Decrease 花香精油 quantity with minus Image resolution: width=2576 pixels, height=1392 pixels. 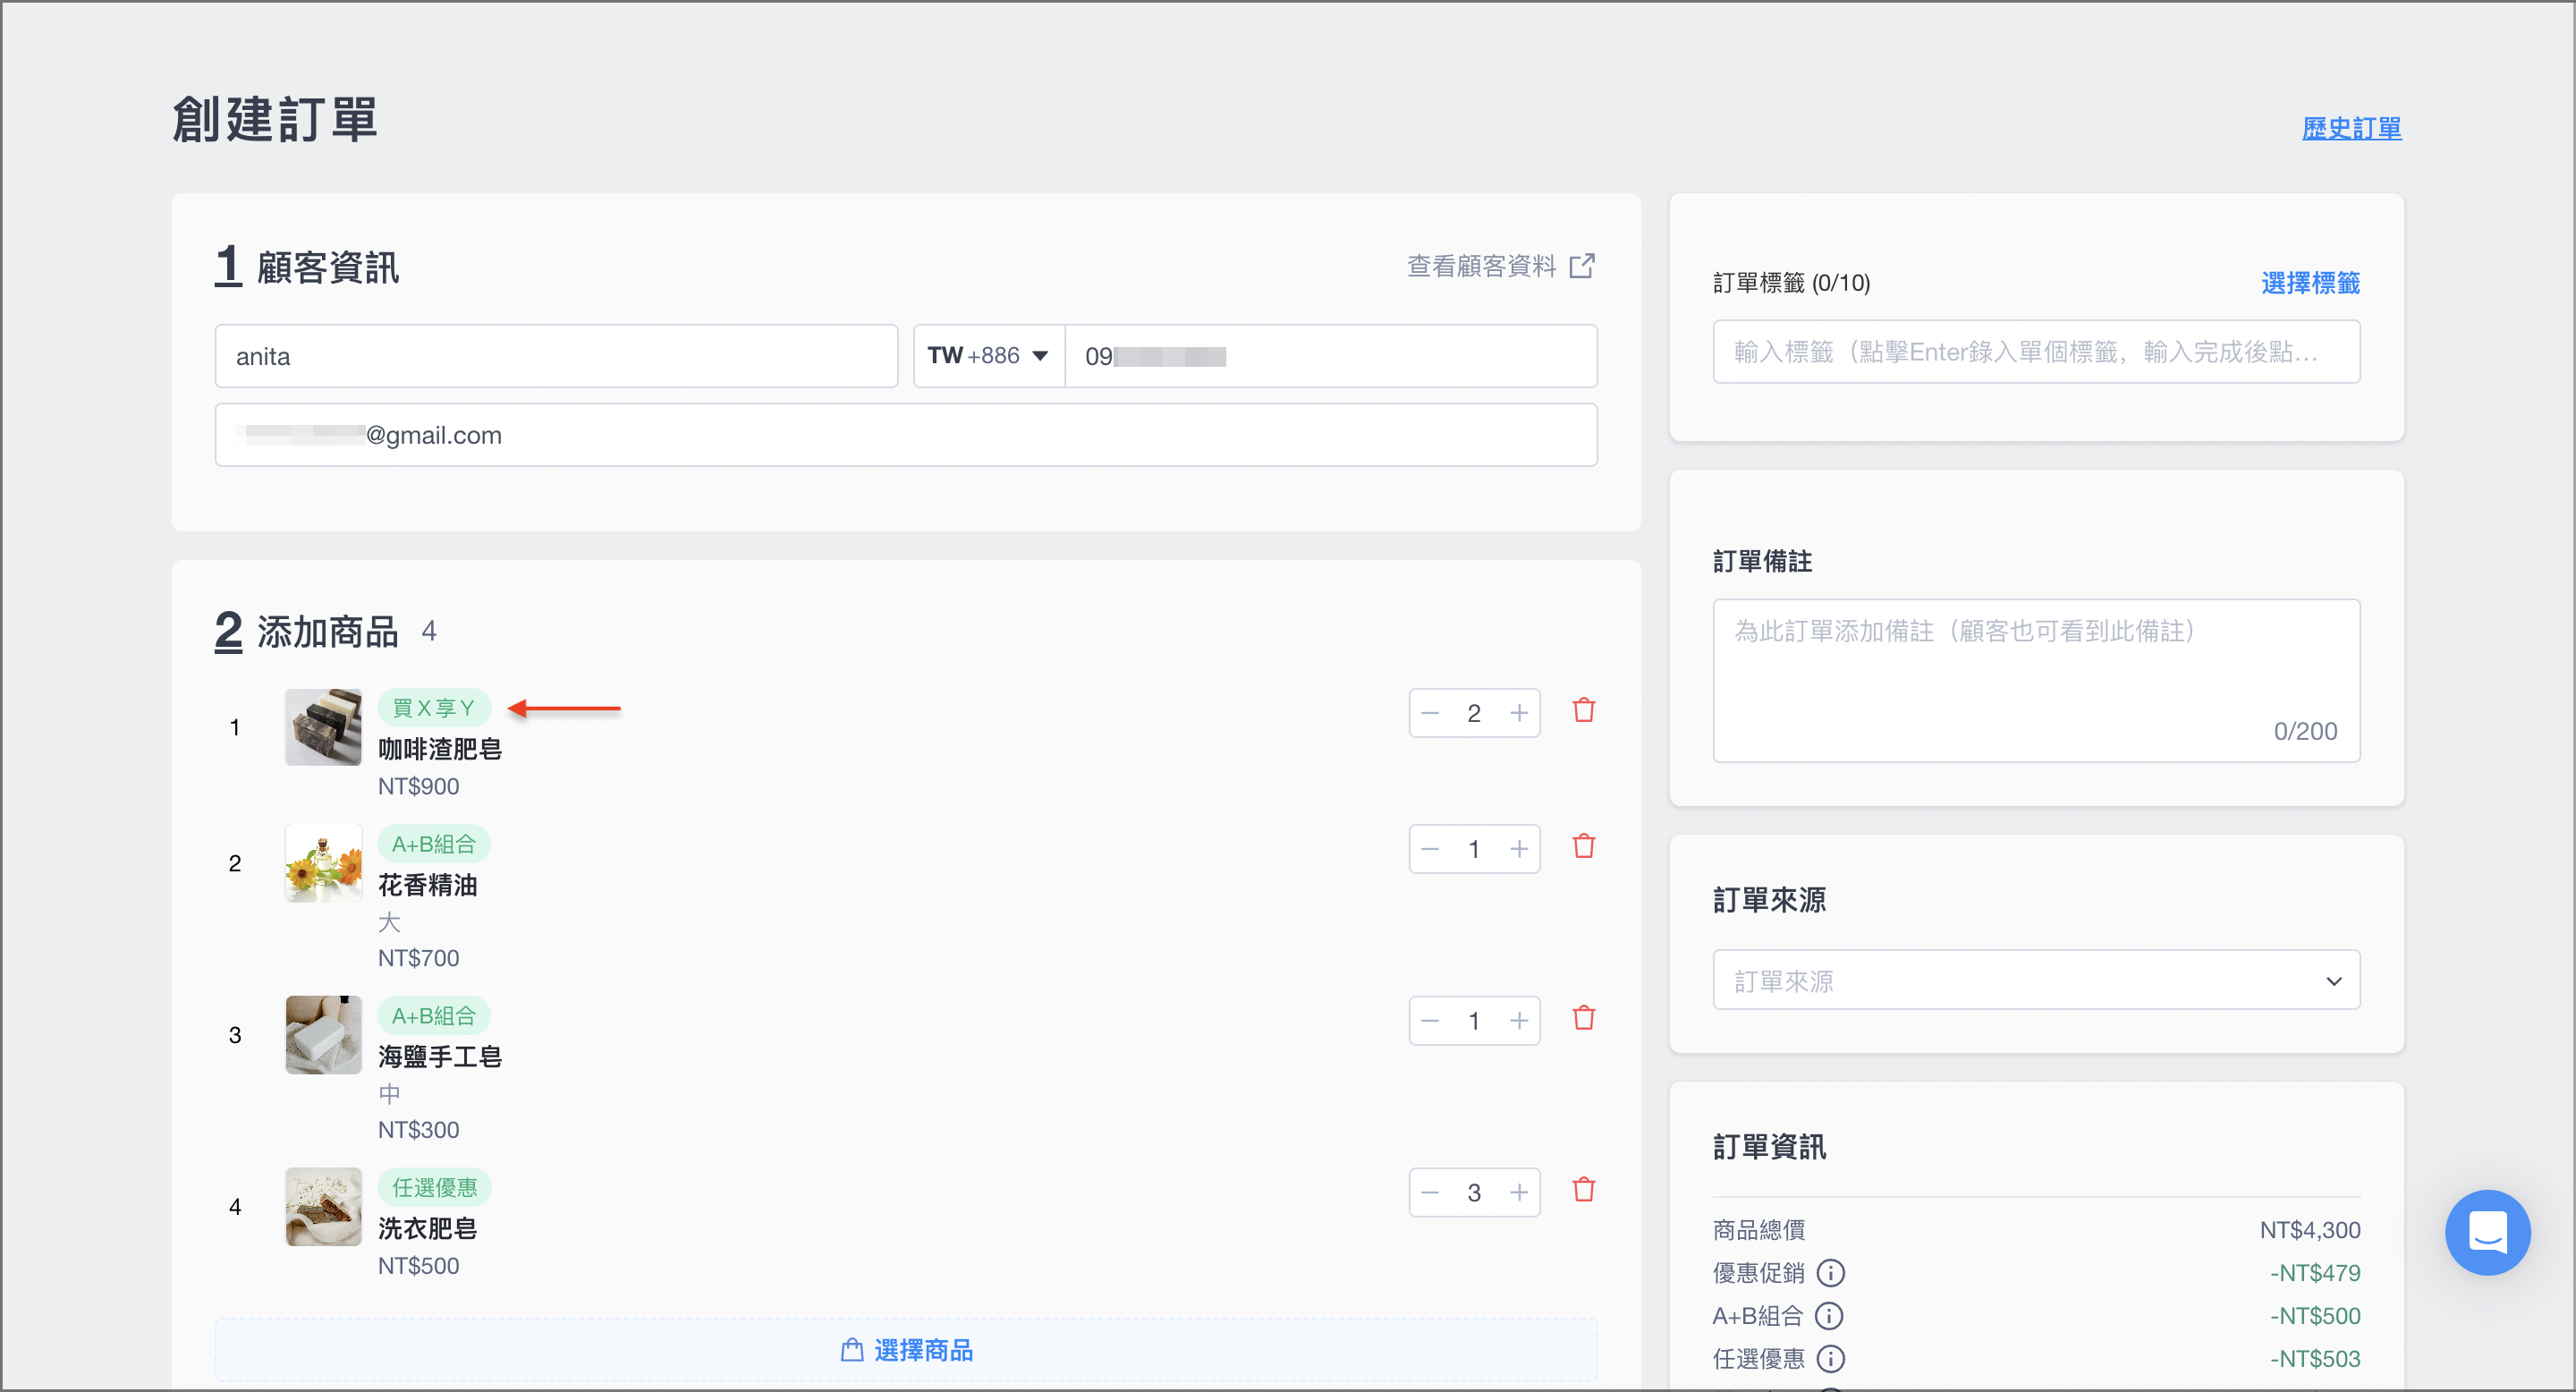(1430, 849)
